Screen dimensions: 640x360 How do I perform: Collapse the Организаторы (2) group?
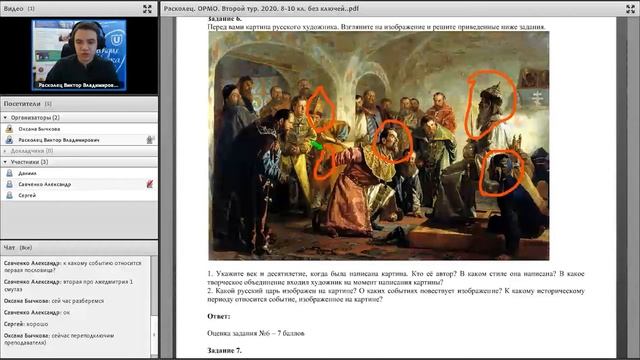5,118
